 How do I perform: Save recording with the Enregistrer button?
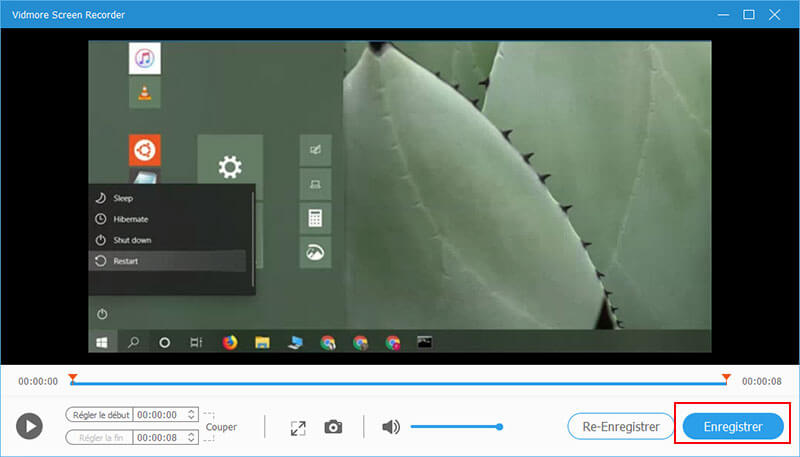(x=732, y=426)
